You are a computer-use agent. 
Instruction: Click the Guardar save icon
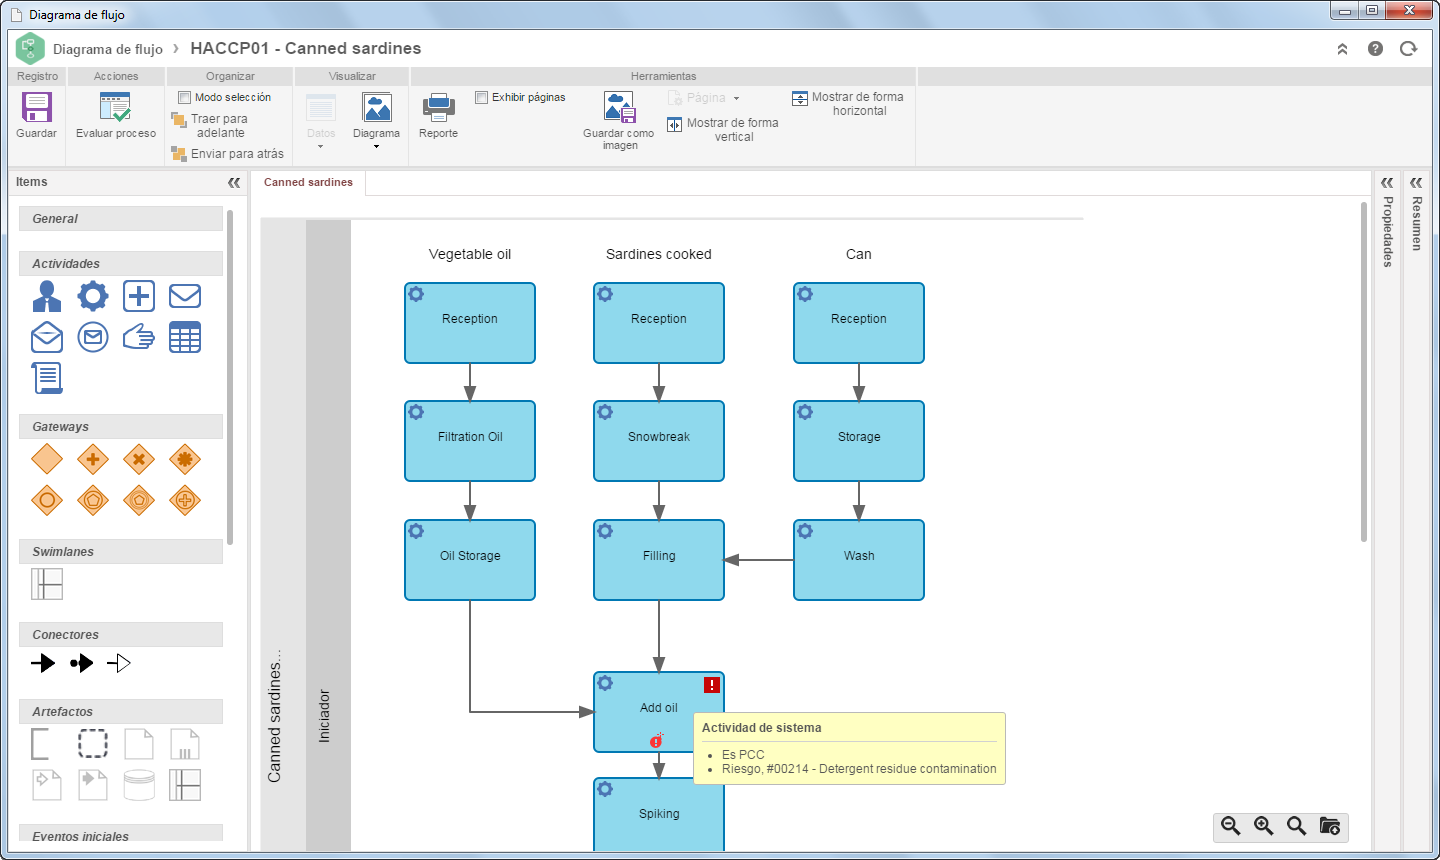point(37,107)
